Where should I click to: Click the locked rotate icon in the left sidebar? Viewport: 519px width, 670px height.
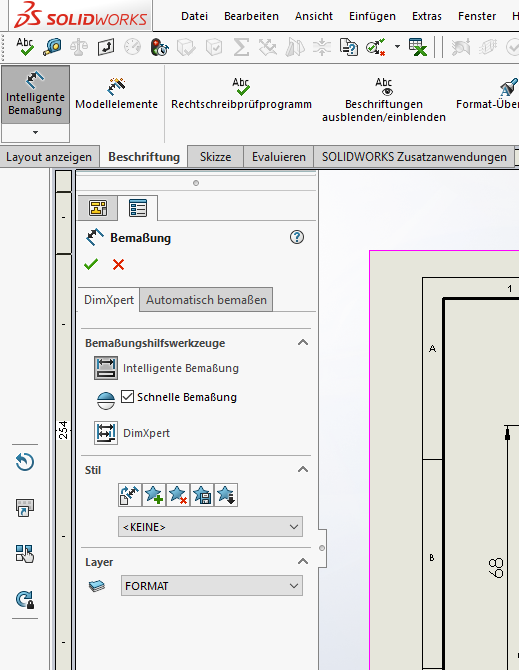pos(25,599)
